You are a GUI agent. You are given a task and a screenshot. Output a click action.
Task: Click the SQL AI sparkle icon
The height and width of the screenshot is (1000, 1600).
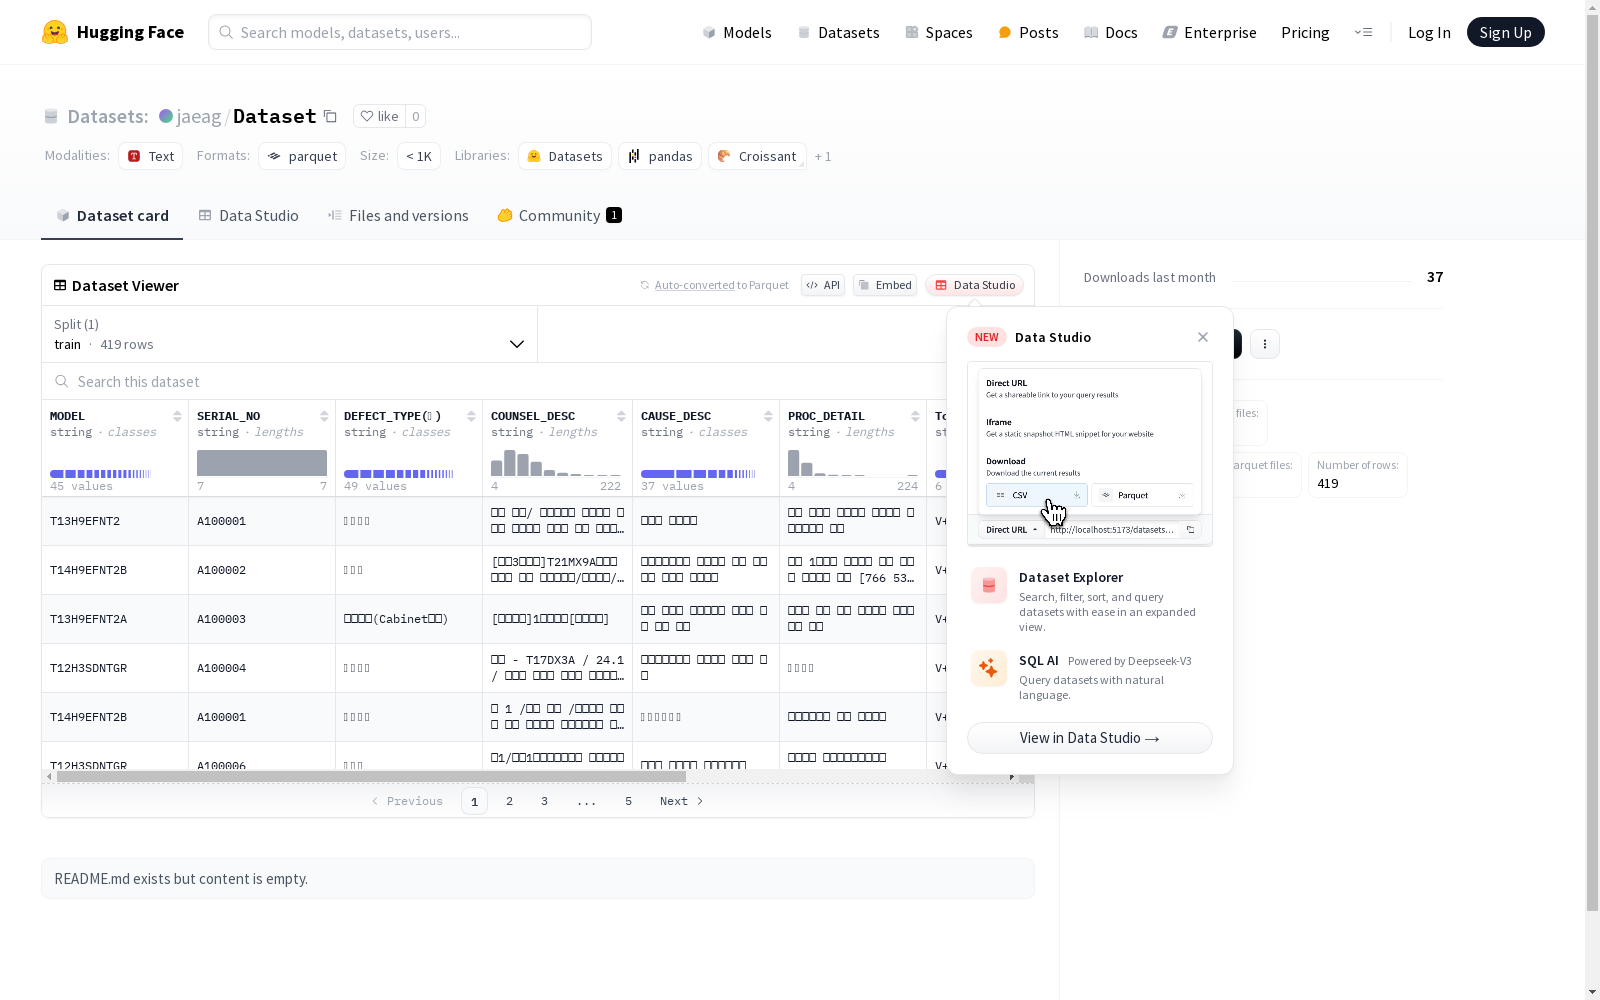coord(989,668)
